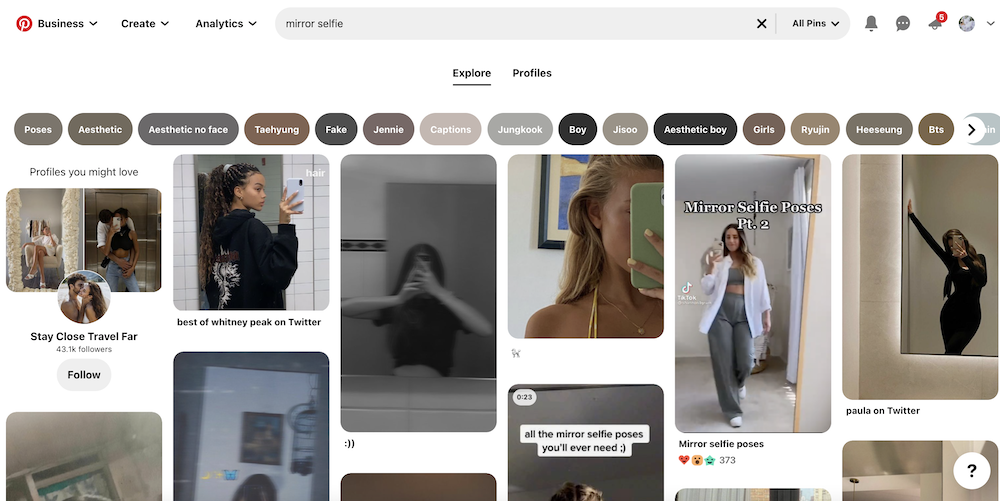The width and height of the screenshot is (1000, 501).
Task: Select the Explore tab
Action: [471, 73]
